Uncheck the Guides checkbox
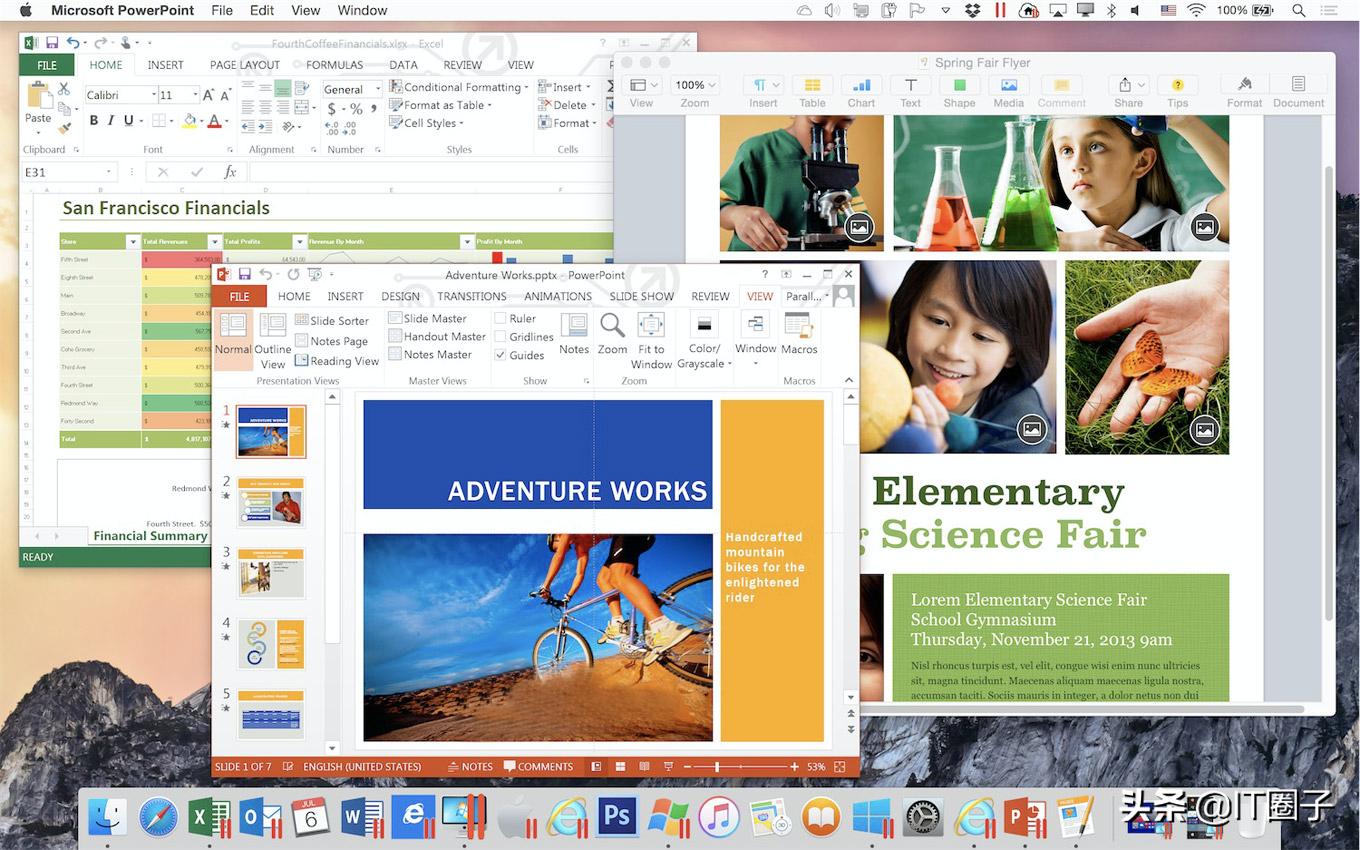The height and width of the screenshot is (850, 1360). point(503,355)
